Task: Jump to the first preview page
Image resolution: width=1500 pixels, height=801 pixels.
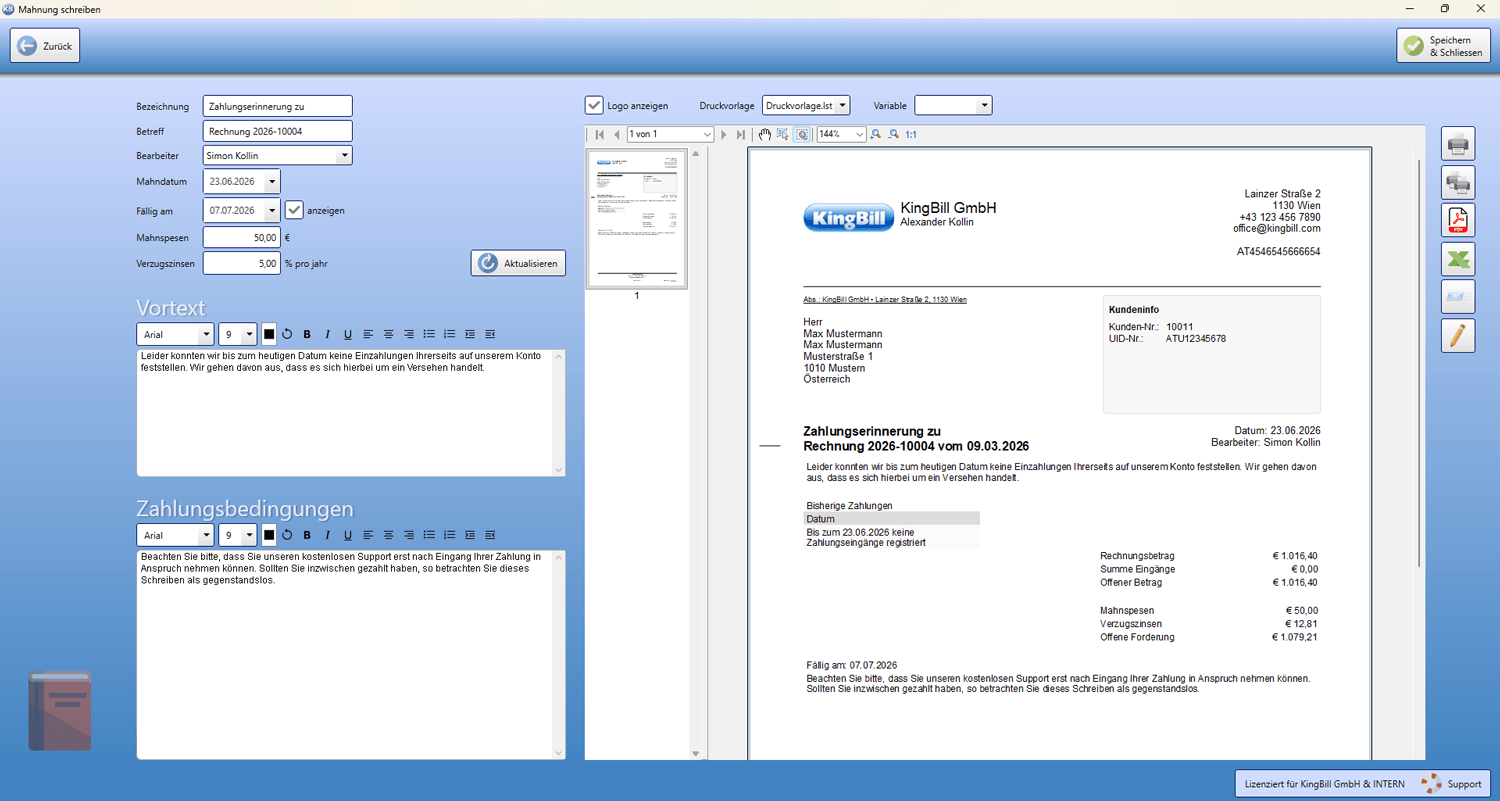Action: pos(599,134)
